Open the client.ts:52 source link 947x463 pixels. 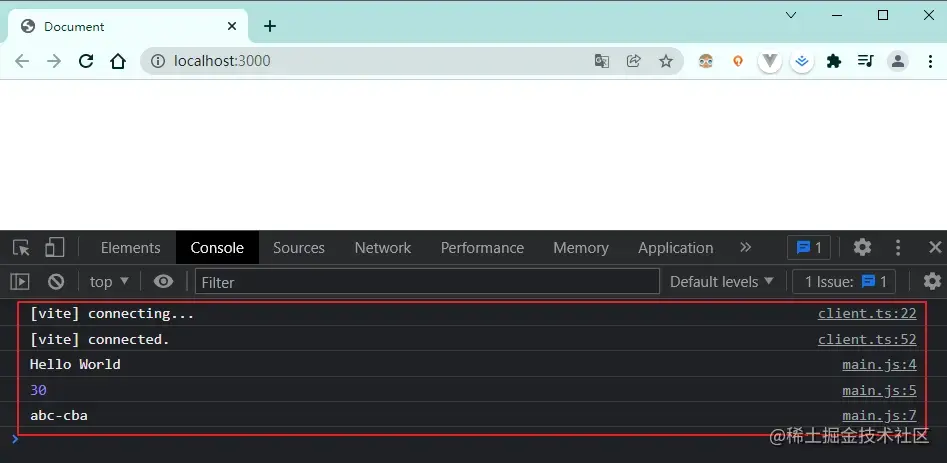(867, 339)
